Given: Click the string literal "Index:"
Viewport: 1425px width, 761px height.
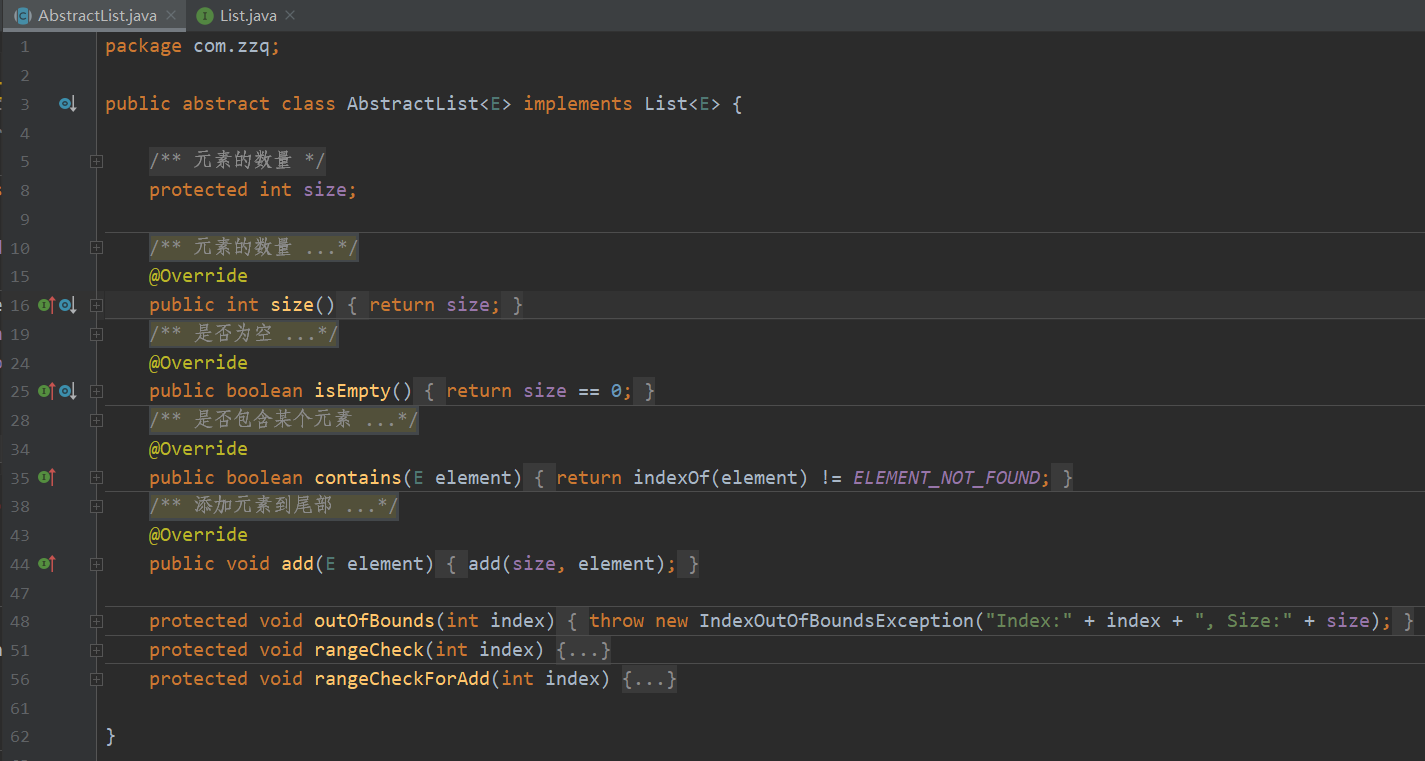Looking at the screenshot, I should click(x=1029, y=621).
